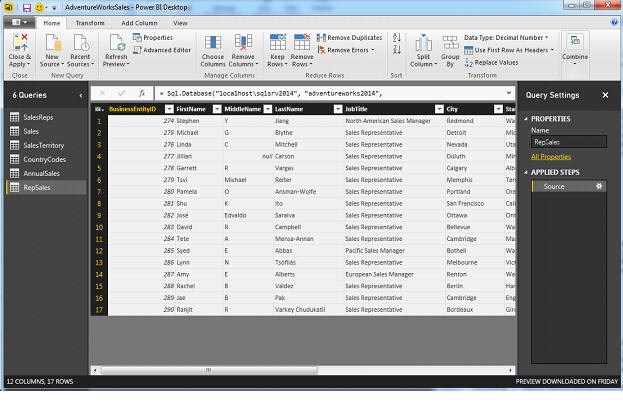Sort descending with Z-A icon
623x408 pixels.
[397, 50]
